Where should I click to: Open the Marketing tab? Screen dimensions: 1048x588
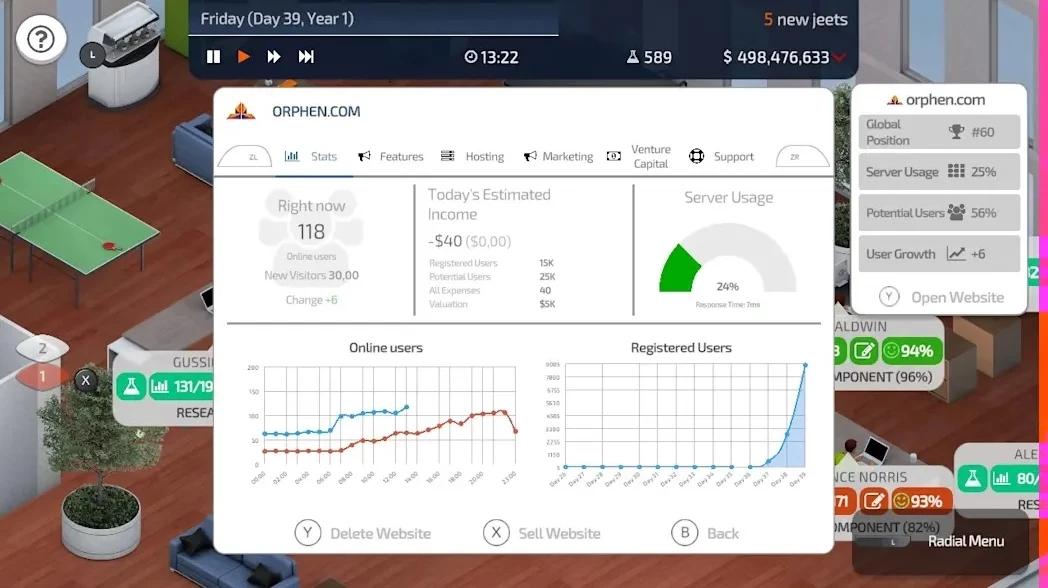click(558, 156)
